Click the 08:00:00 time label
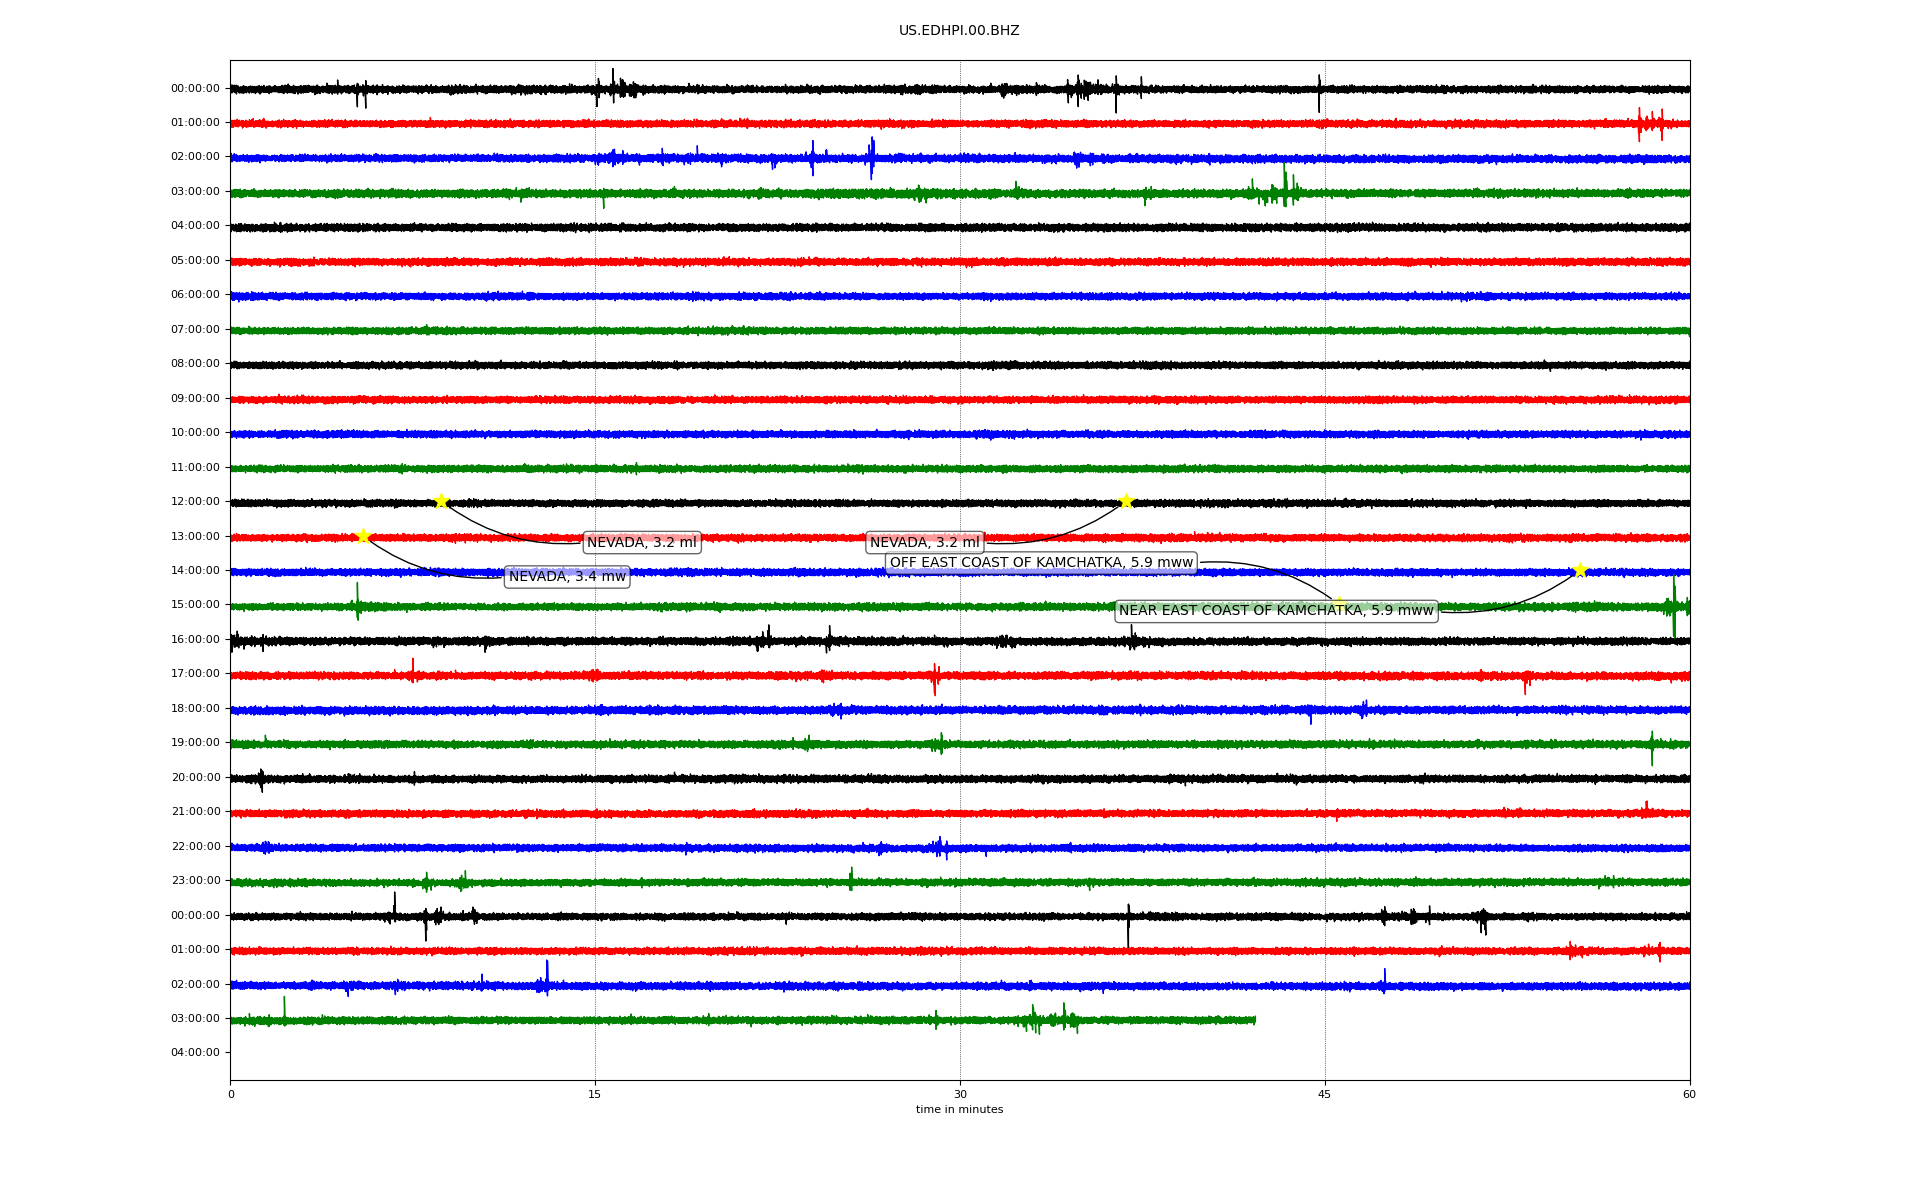The image size is (1920, 1200). pyautogui.click(x=195, y=363)
